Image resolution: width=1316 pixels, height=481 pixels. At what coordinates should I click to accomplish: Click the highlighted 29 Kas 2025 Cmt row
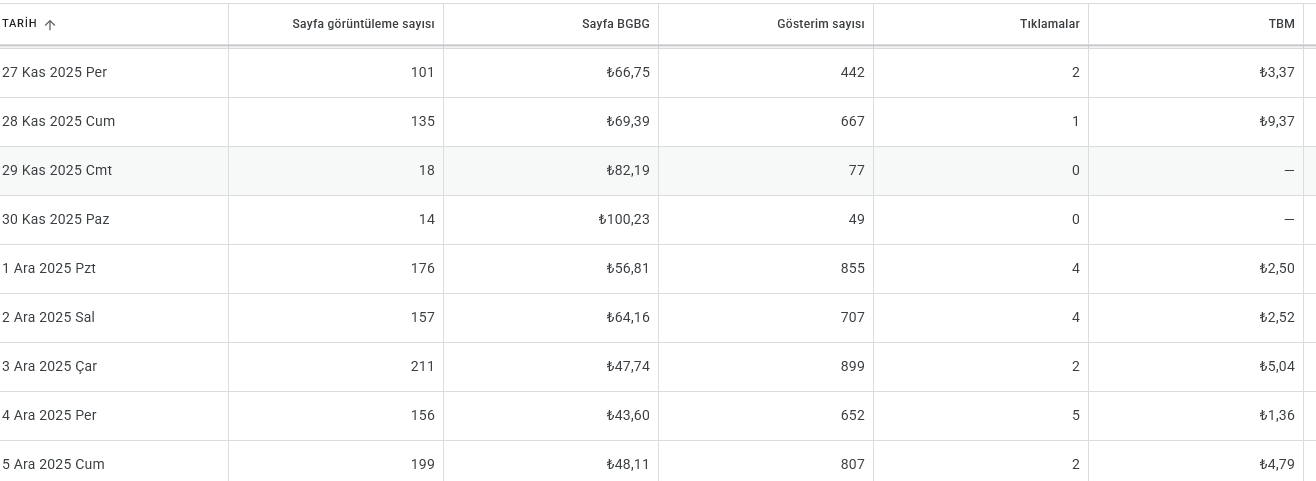point(652,171)
